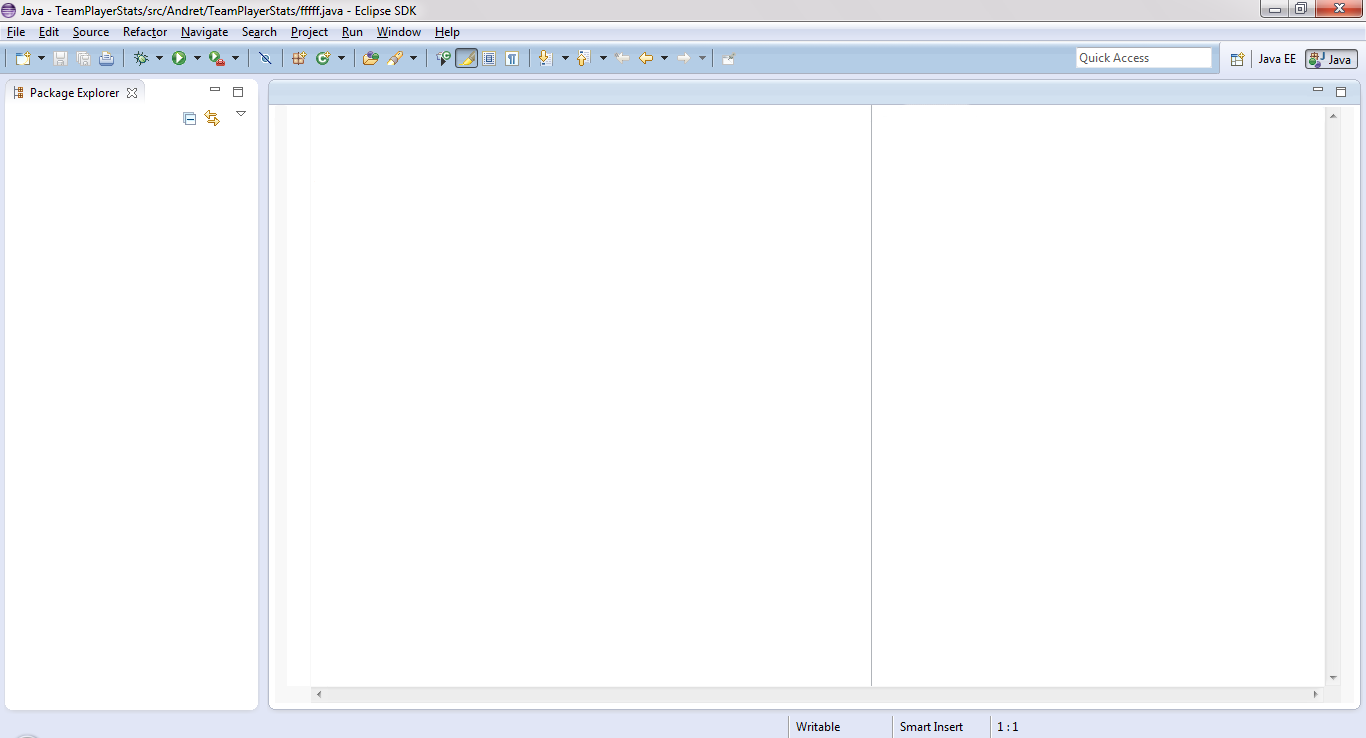This screenshot has height=738, width=1366.
Task: Click the Search flashlight icon
Action: click(x=395, y=58)
